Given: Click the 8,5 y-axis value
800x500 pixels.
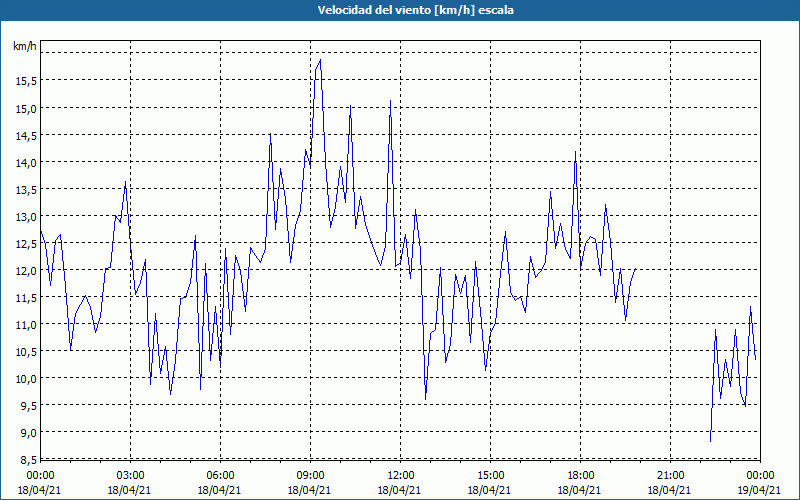Looking at the screenshot, I should pos(27,460).
